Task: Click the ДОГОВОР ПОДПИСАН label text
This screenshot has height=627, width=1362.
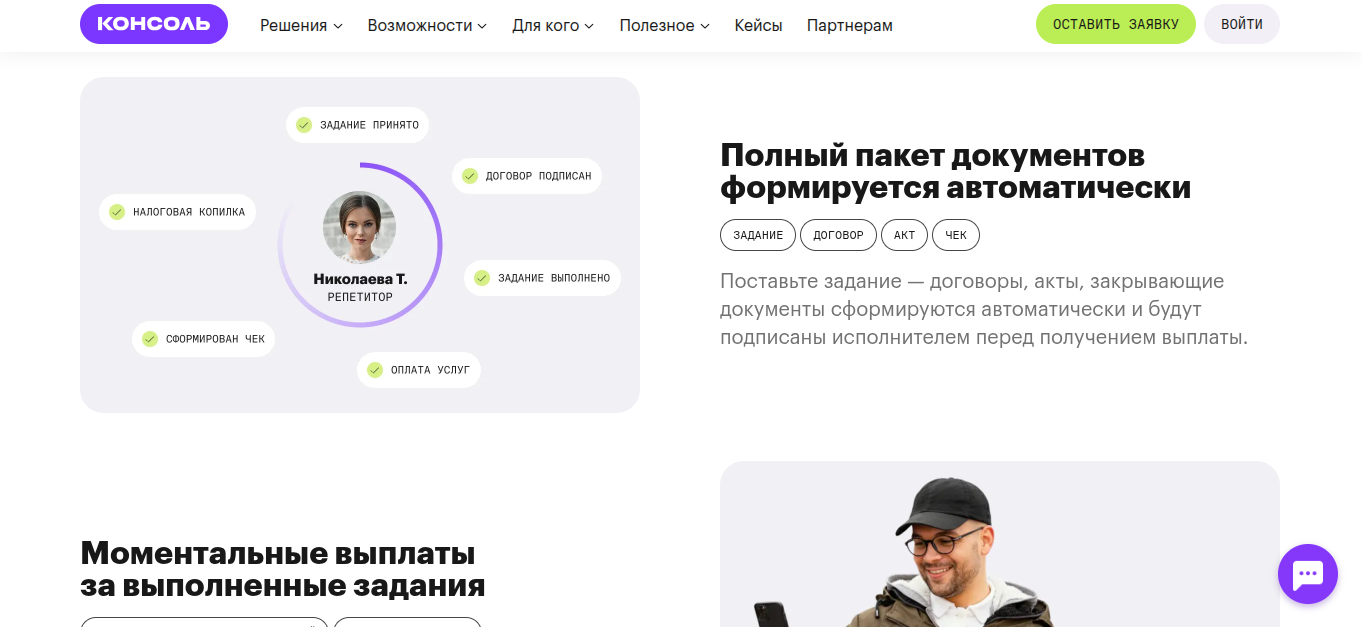Action: (x=538, y=176)
